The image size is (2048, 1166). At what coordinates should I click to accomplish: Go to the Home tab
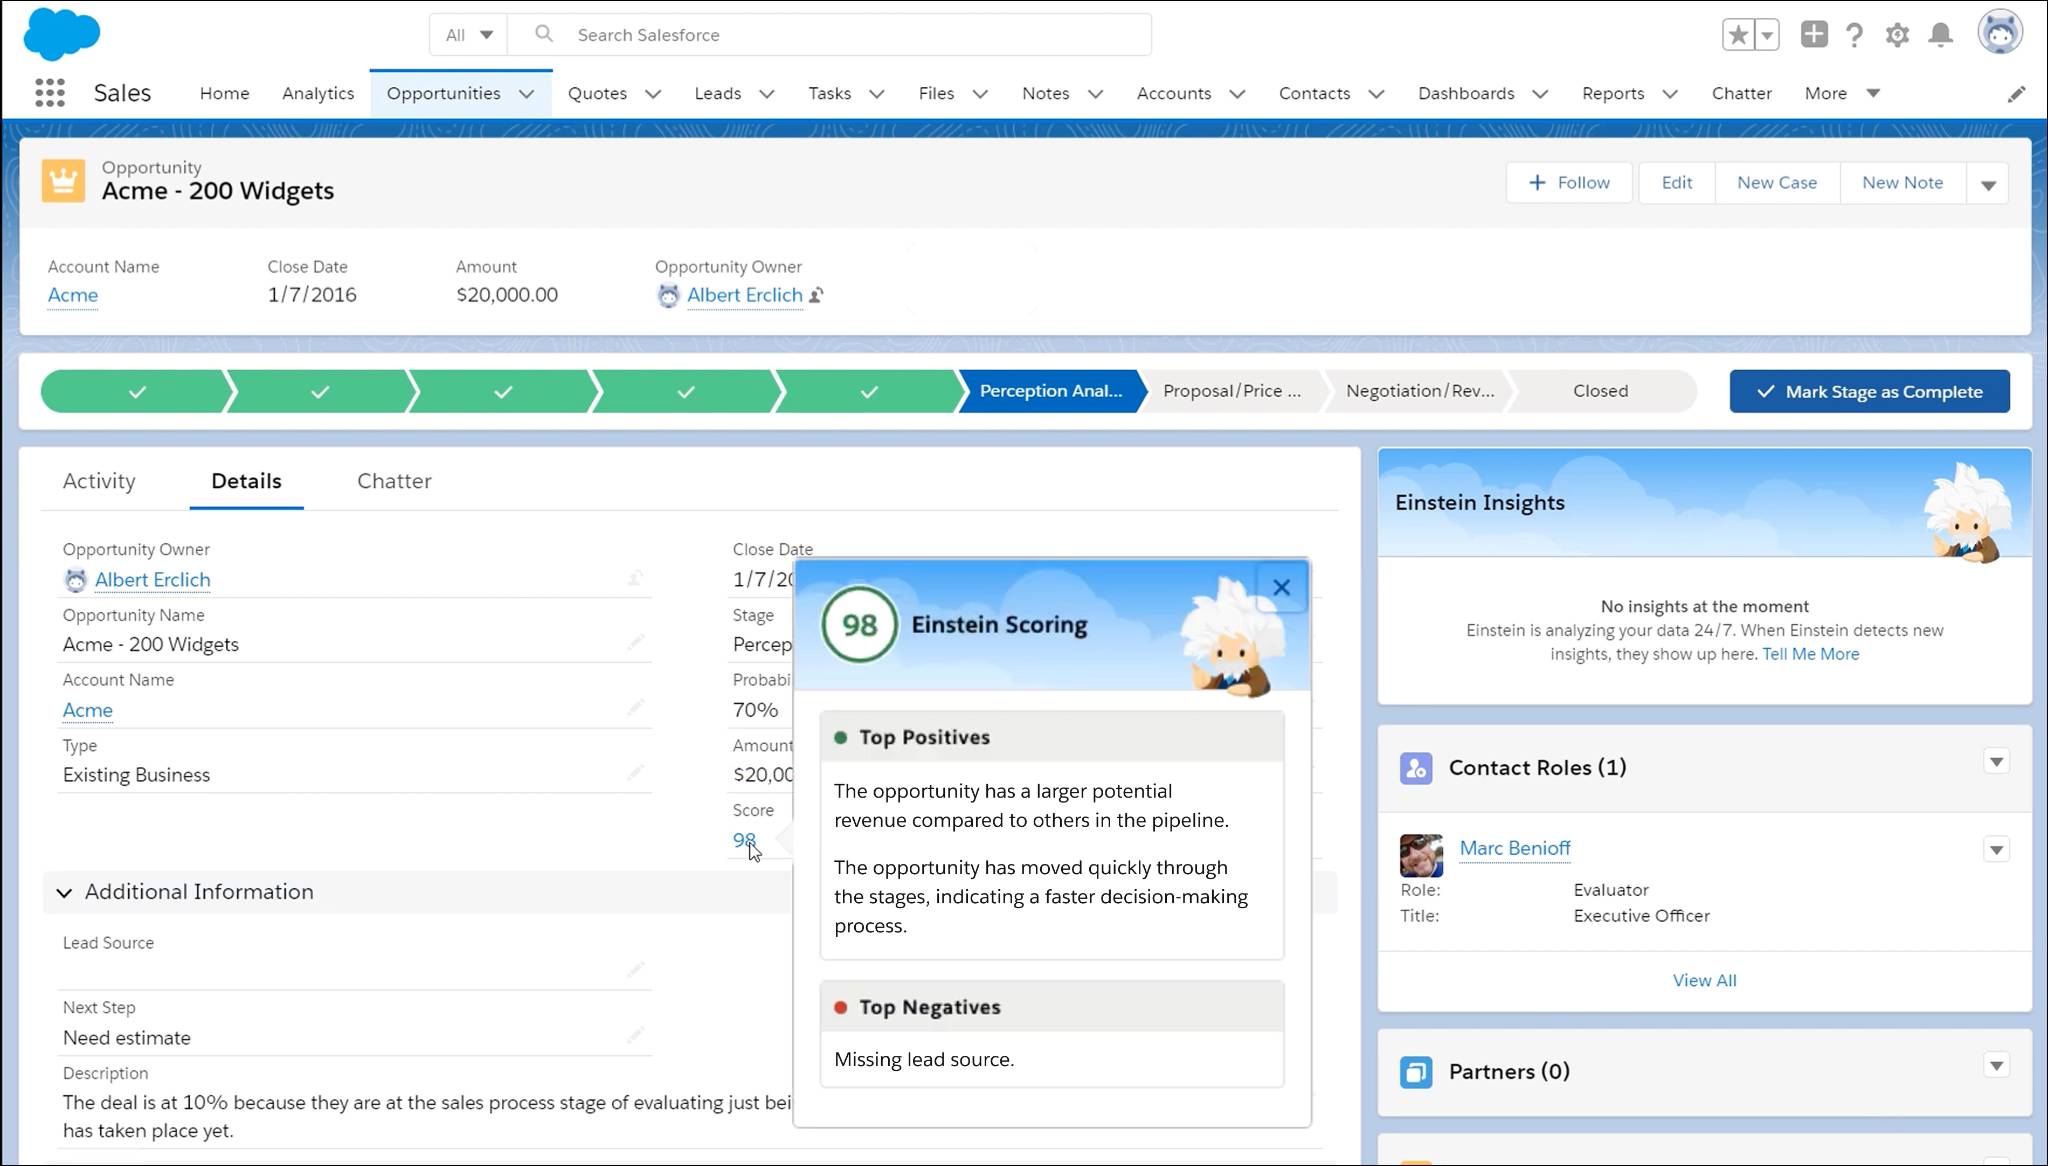point(224,93)
